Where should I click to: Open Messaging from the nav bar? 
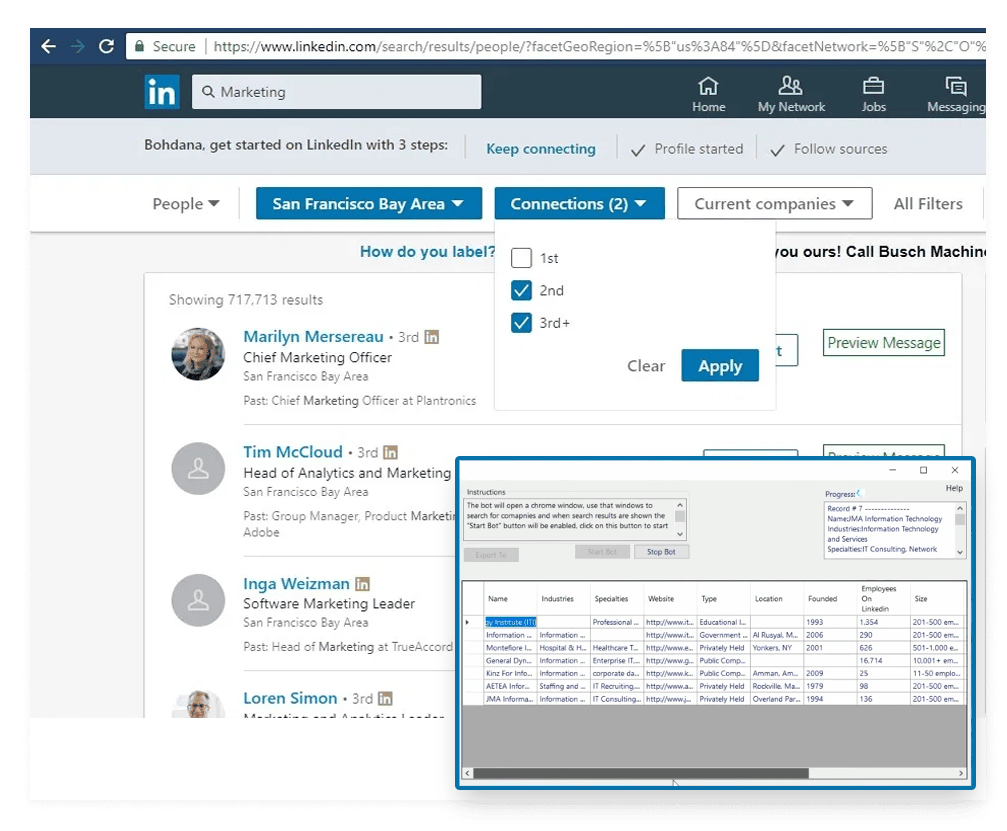point(956,94)
